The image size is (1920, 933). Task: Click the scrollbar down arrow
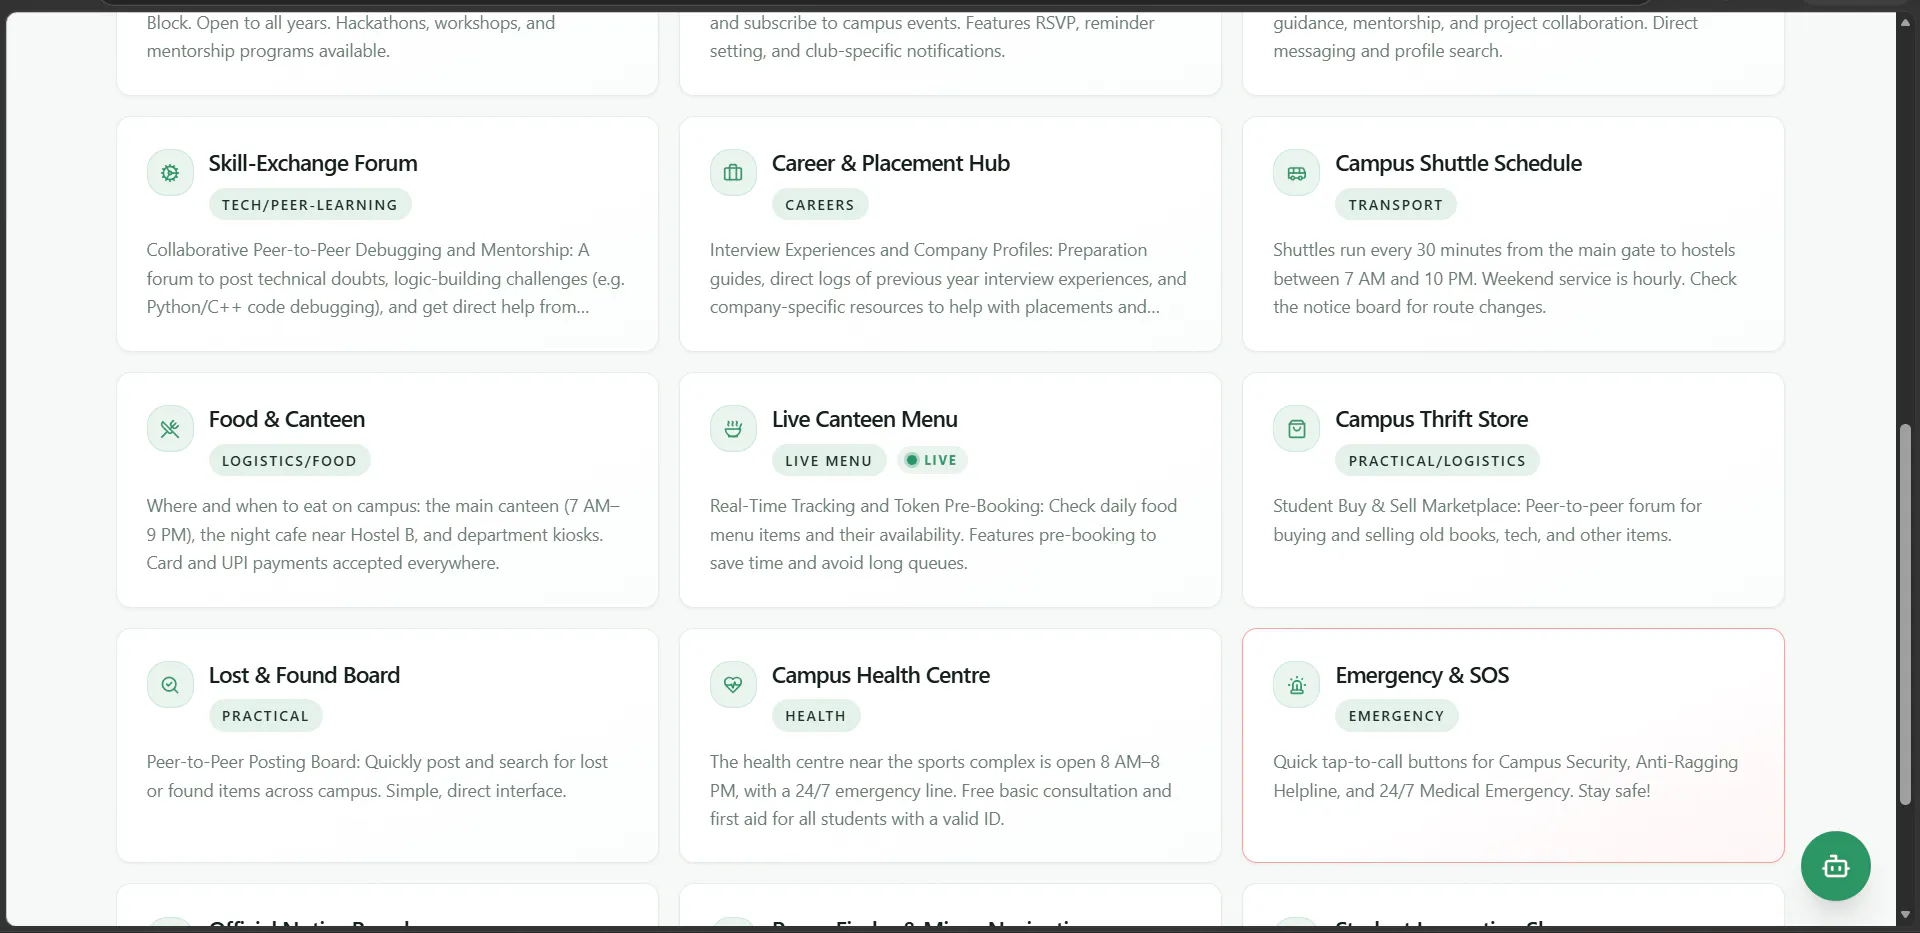click(1905, 915)
